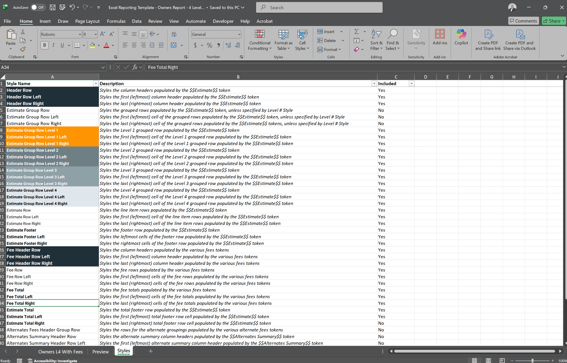
Task: Open the Style Name column filter dropdown
Action: tap(96, 84)
